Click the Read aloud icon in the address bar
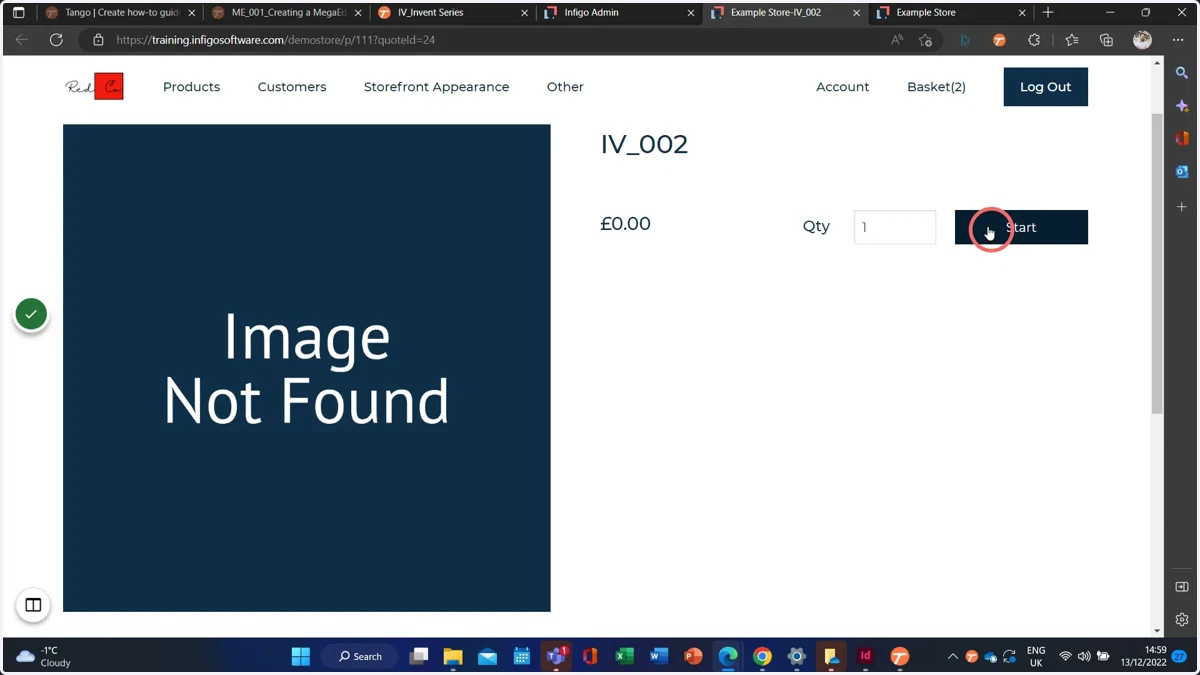 click(897, 40)
